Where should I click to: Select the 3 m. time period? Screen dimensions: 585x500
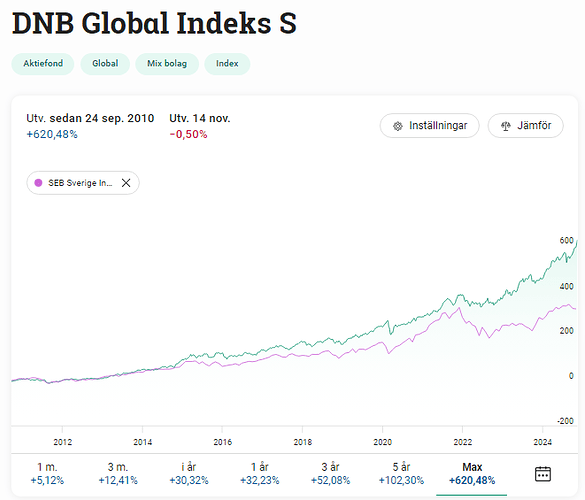click(x=118, y=474)
